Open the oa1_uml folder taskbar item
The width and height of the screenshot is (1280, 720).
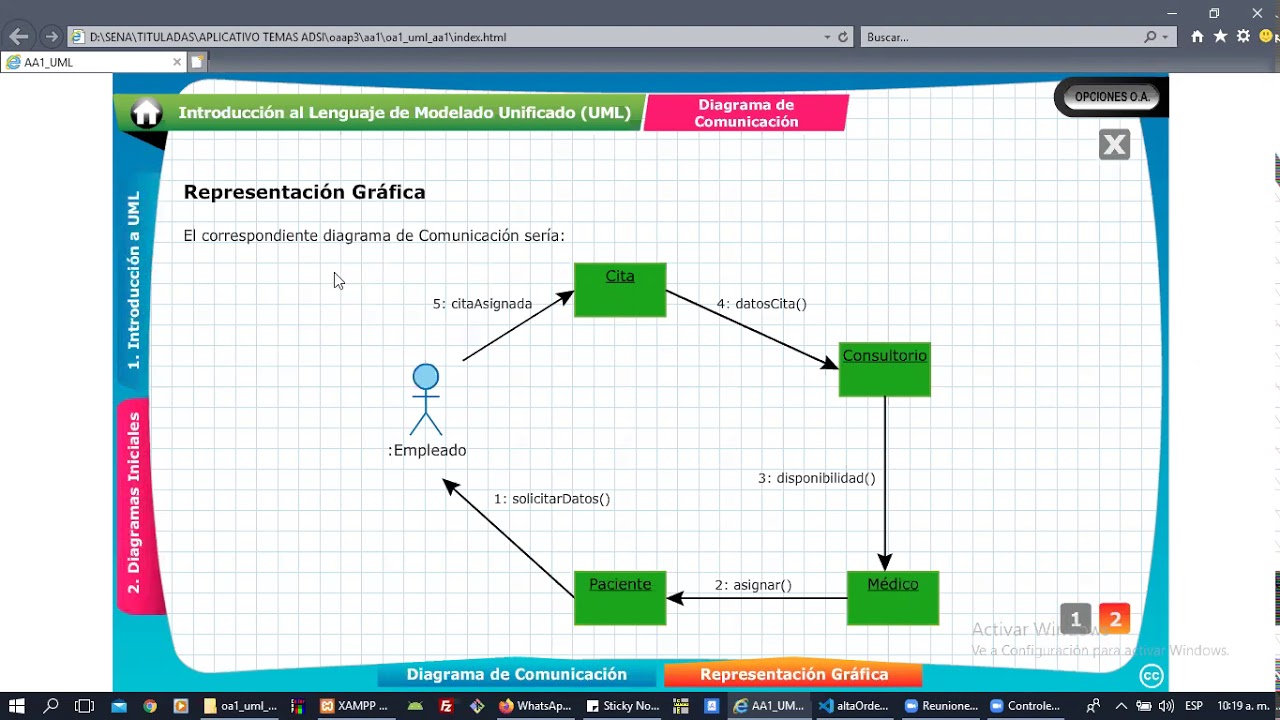click(x=240, y=706)
